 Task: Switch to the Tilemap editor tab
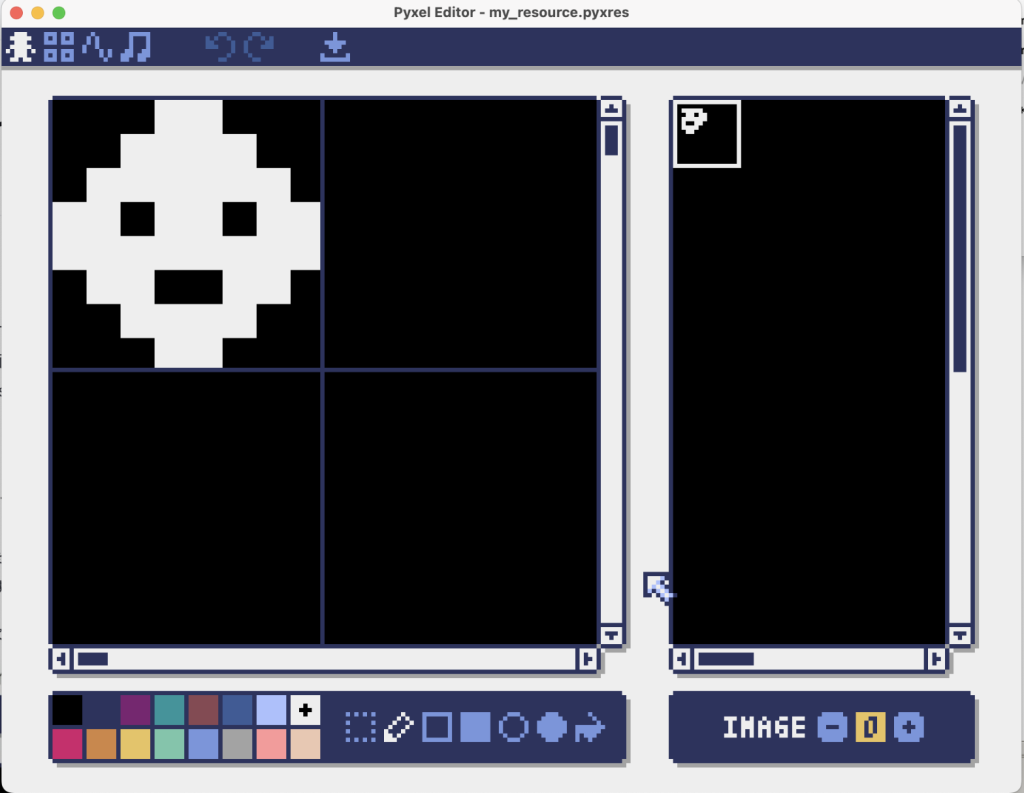[x=59, y=47]
